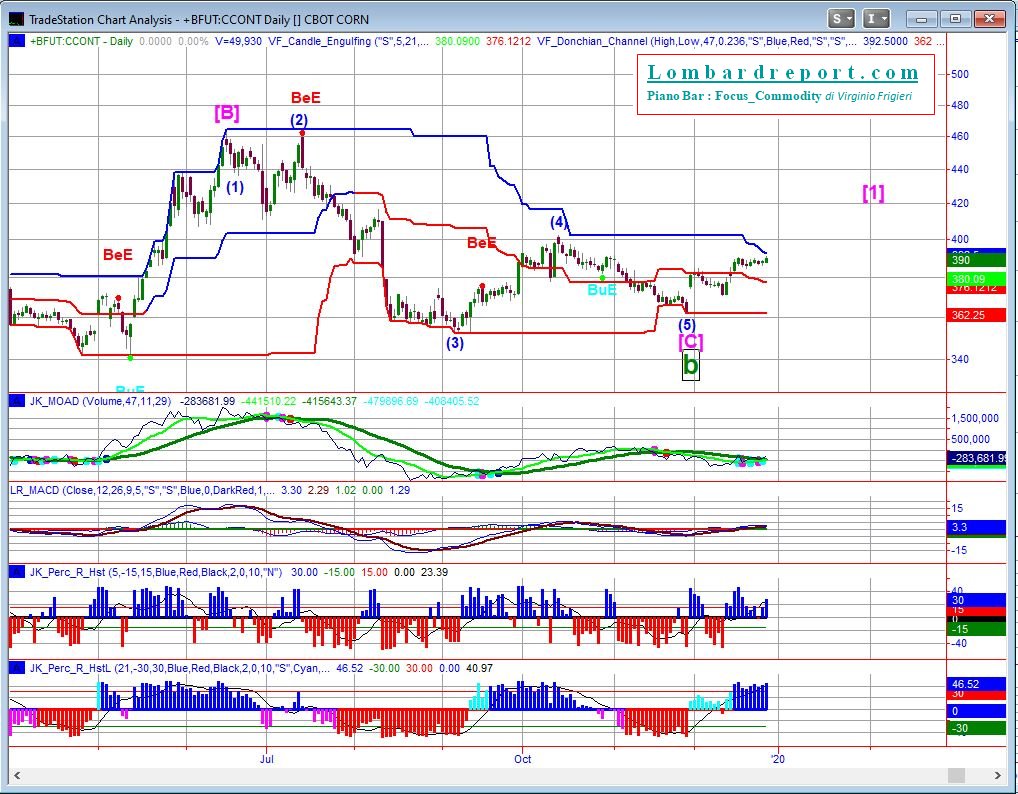Image resolution: width=1018 pixels, height=794 pixels.
Task: Click the TradeStation chart icon in the title bar
Action: pos(16,19)
